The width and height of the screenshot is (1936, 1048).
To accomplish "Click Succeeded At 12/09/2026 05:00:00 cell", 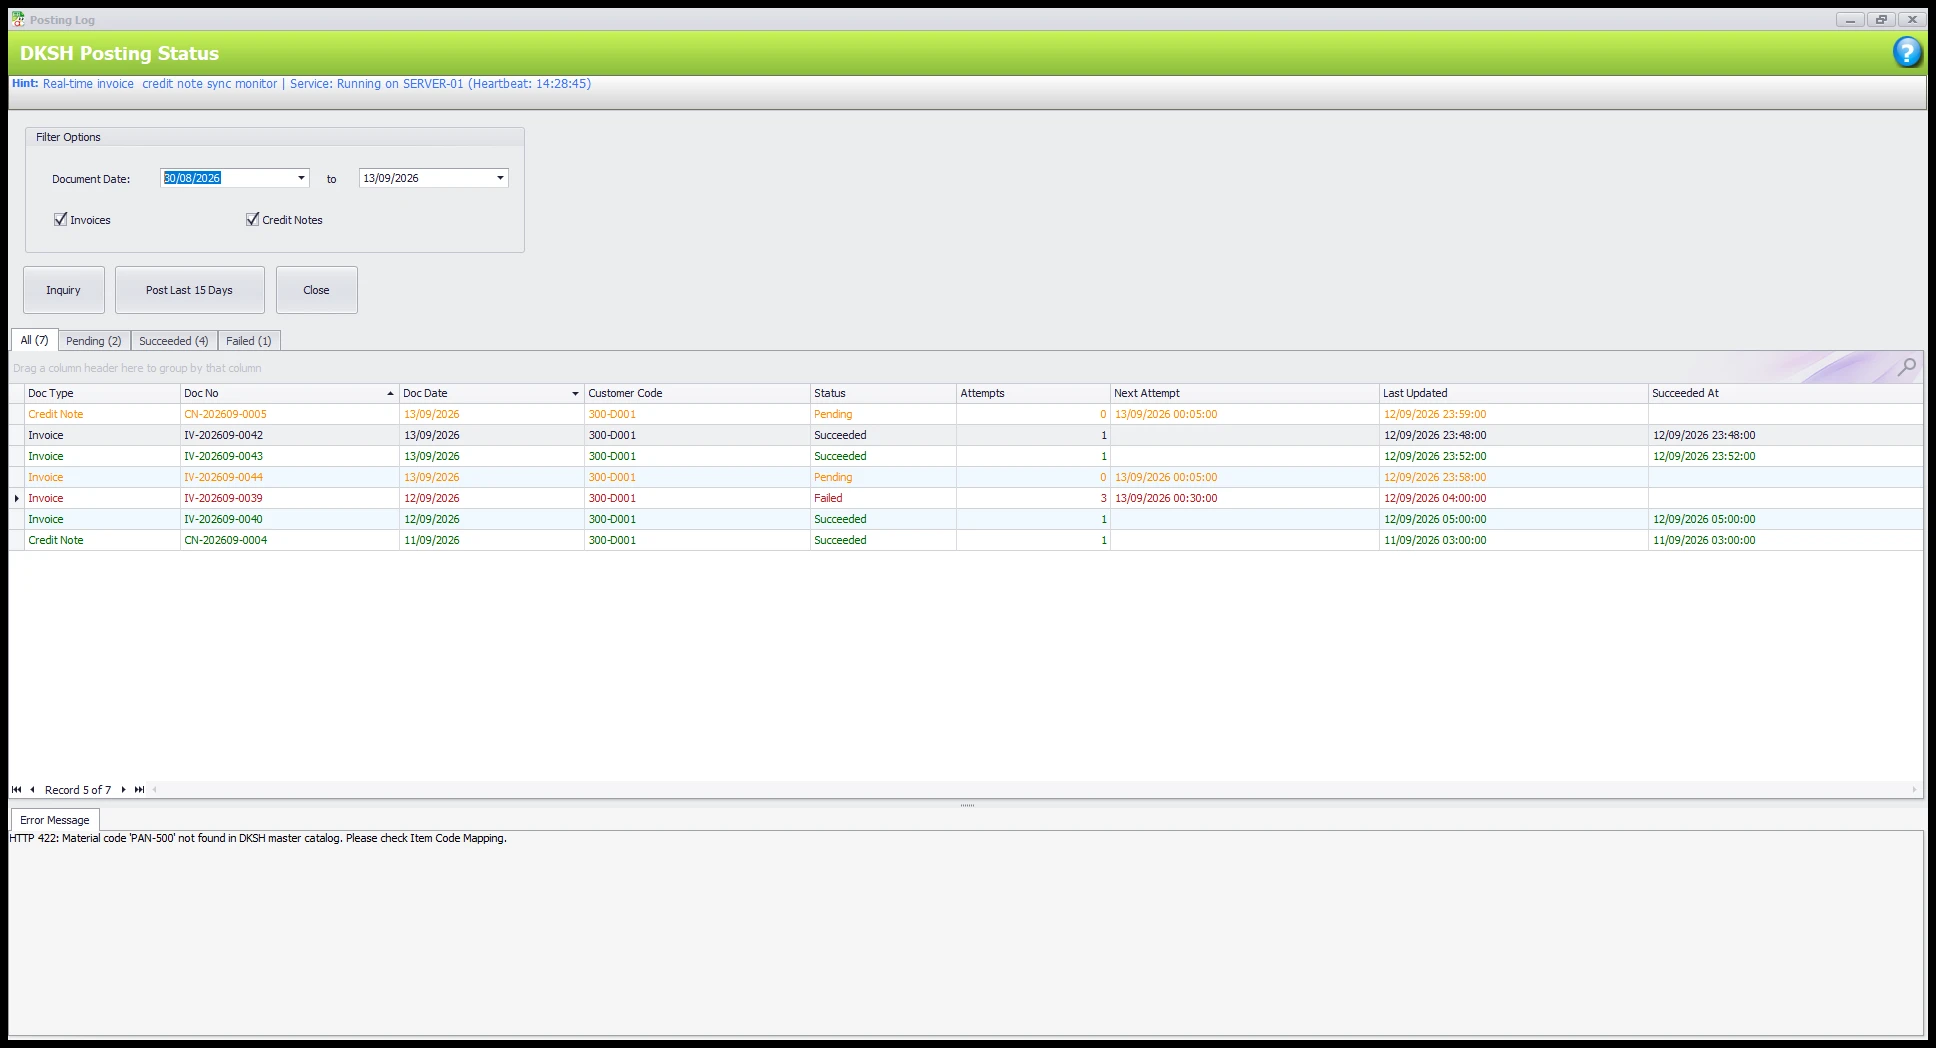I will pyautogui.click(x=1785, y=519).
